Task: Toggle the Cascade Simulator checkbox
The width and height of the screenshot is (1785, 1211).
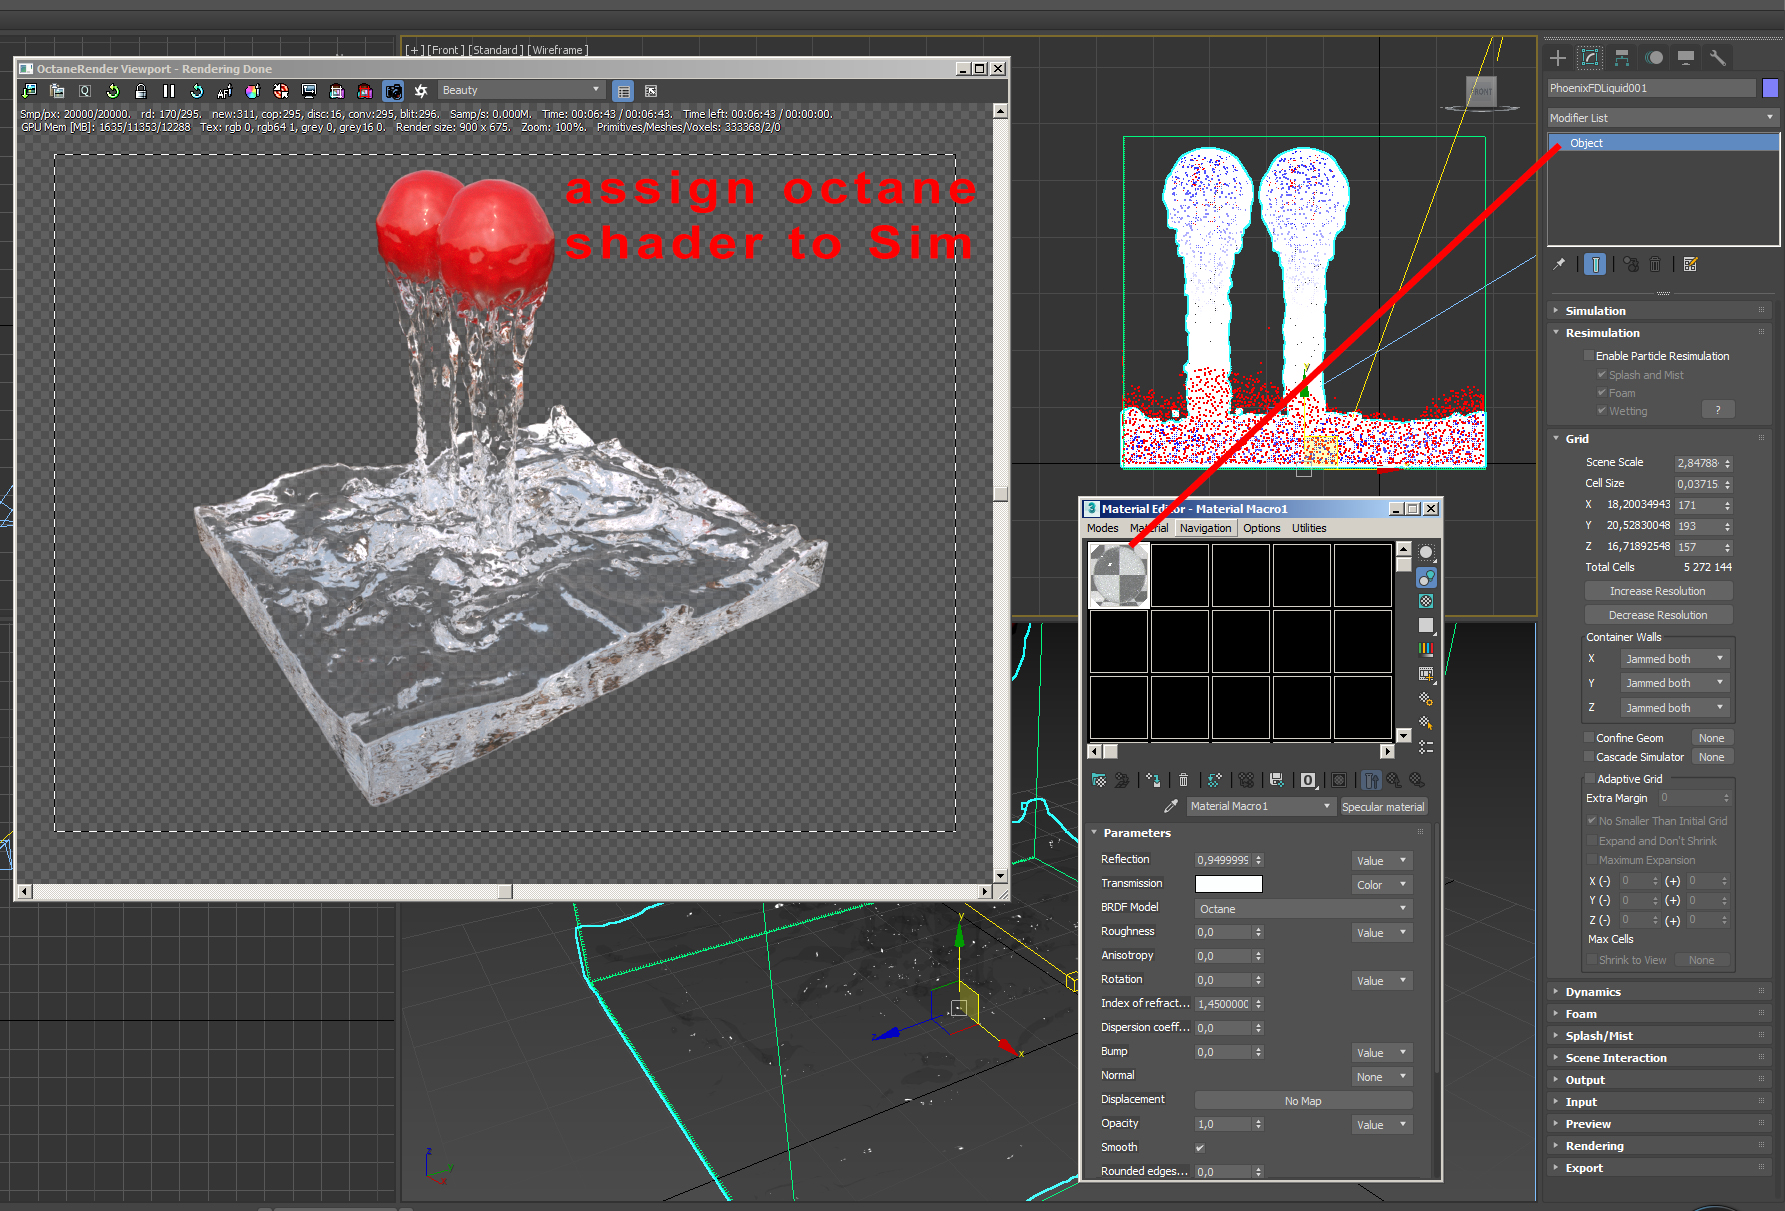Action: pyautogui.click(x=1589, y=757)
